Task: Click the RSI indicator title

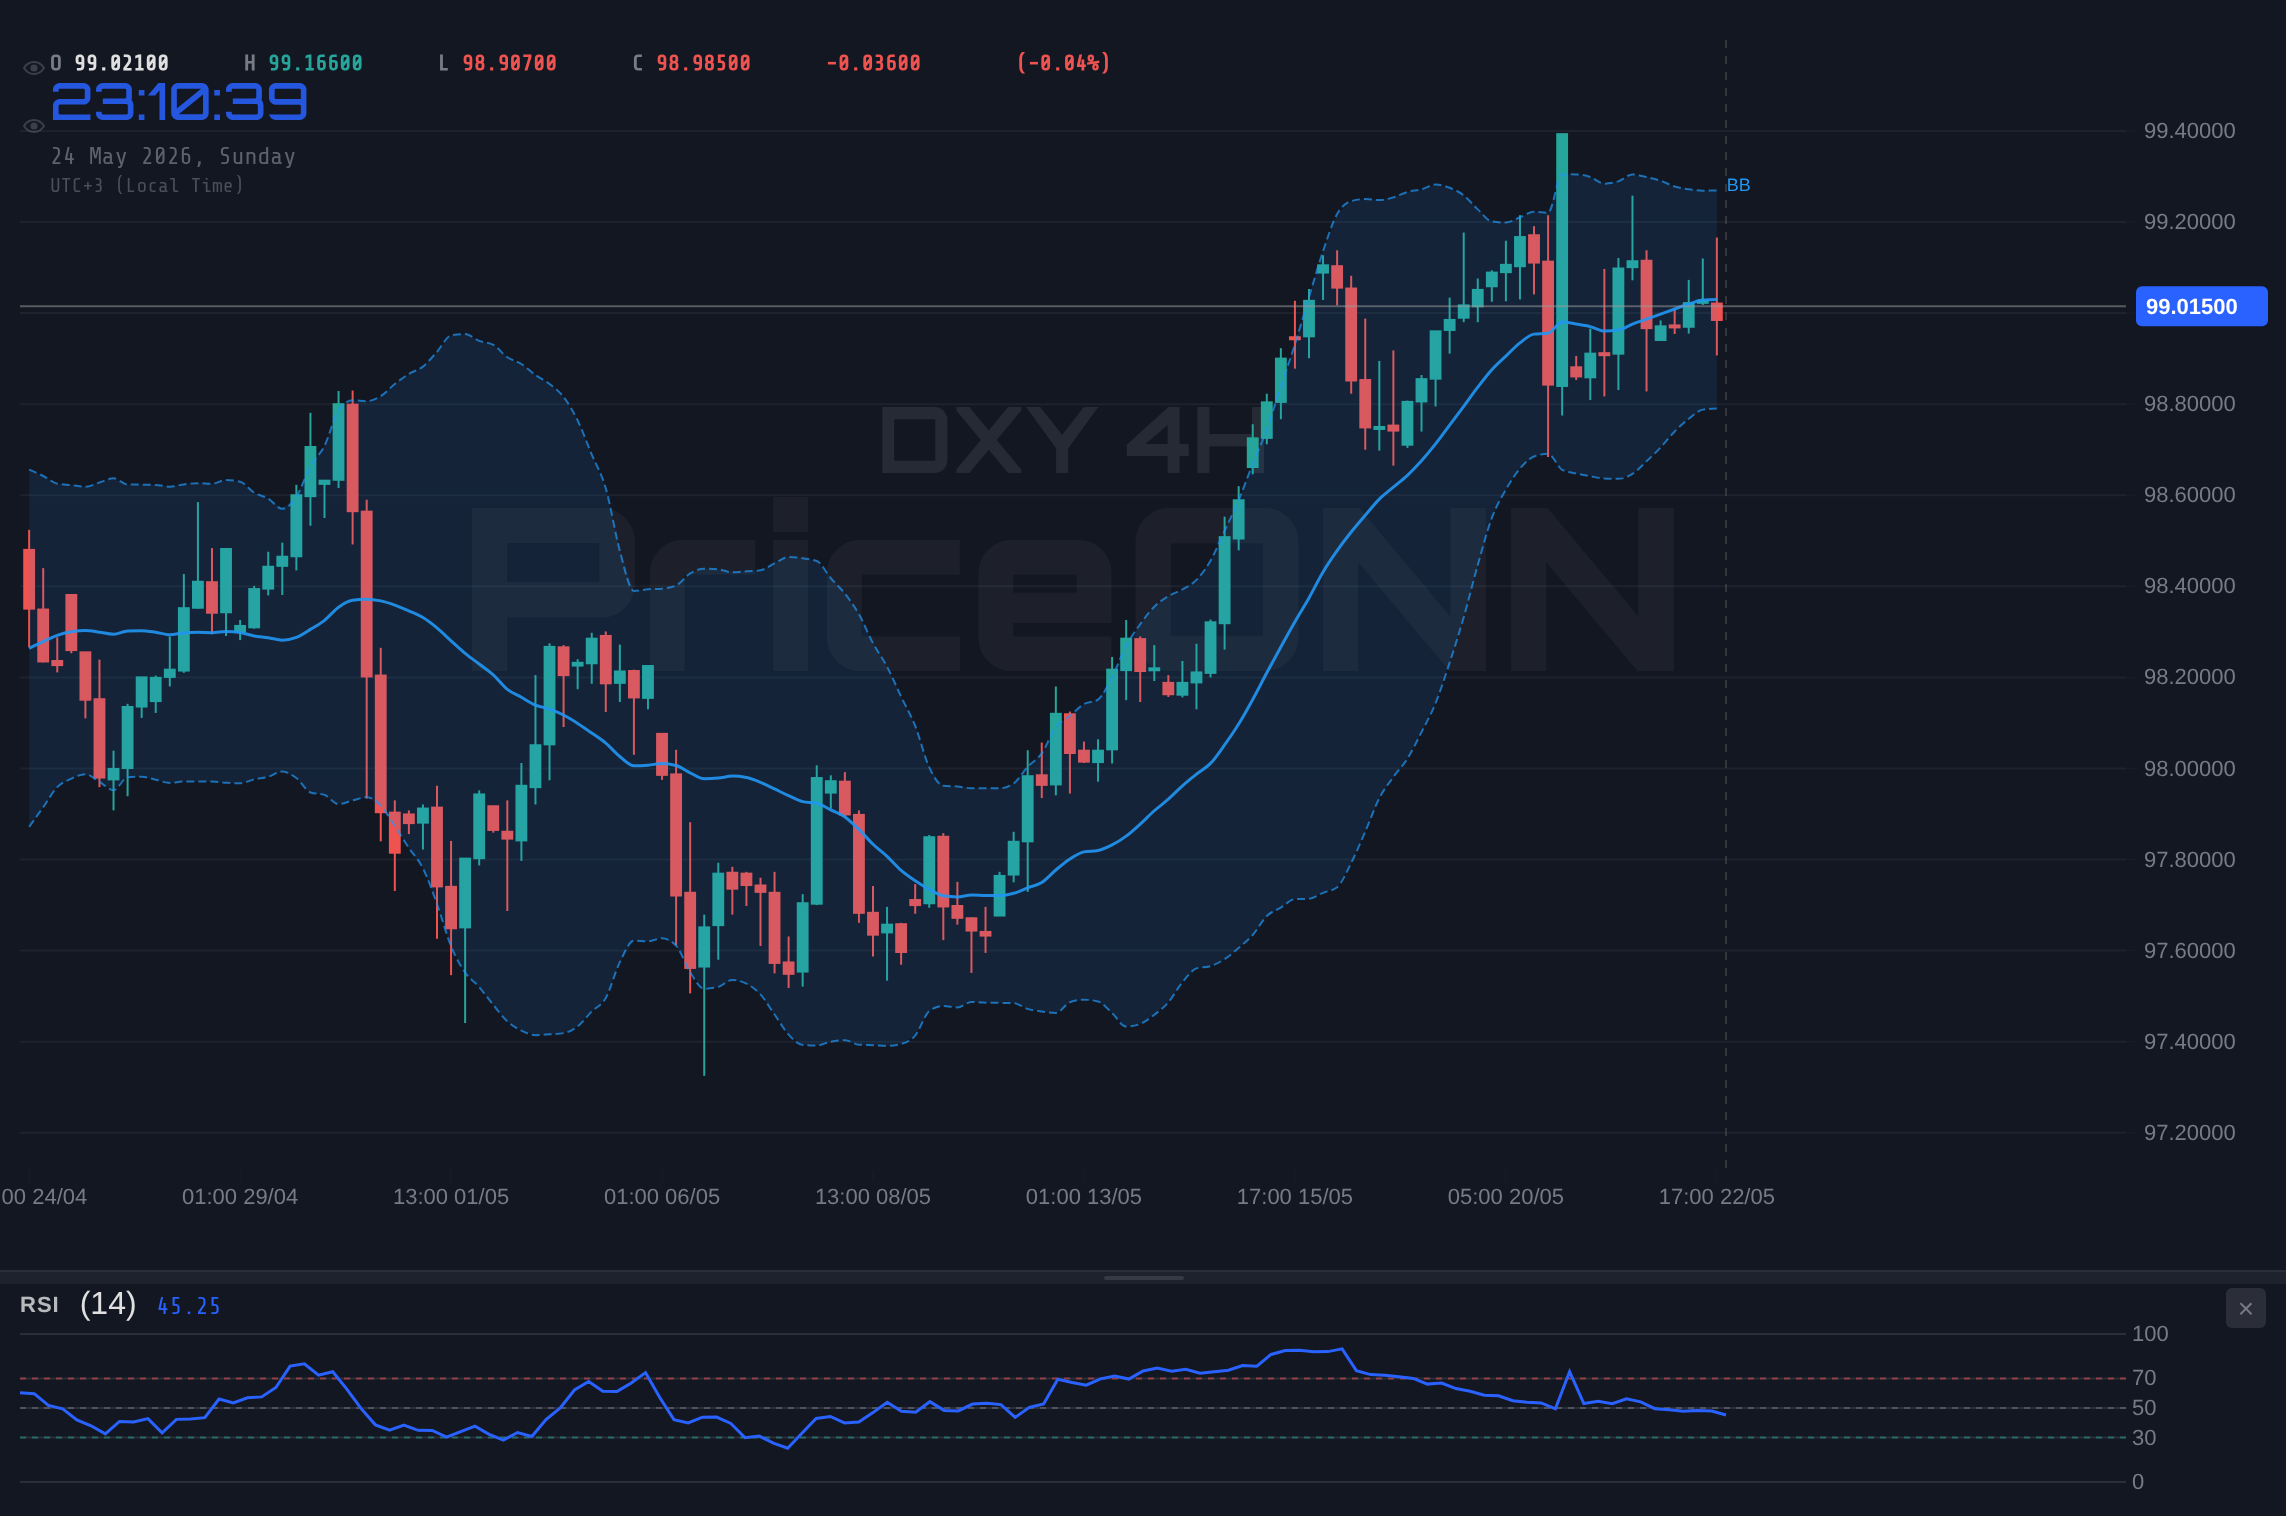Action: tap(39, 1305)
